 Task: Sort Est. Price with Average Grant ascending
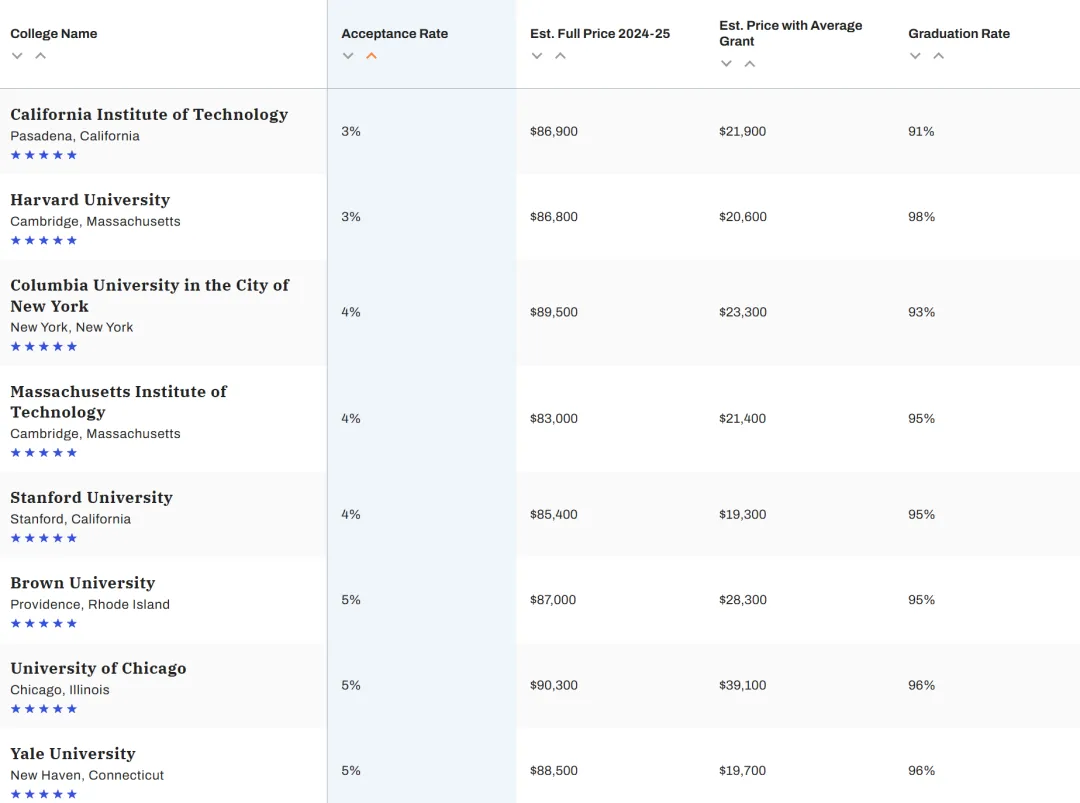749,63
